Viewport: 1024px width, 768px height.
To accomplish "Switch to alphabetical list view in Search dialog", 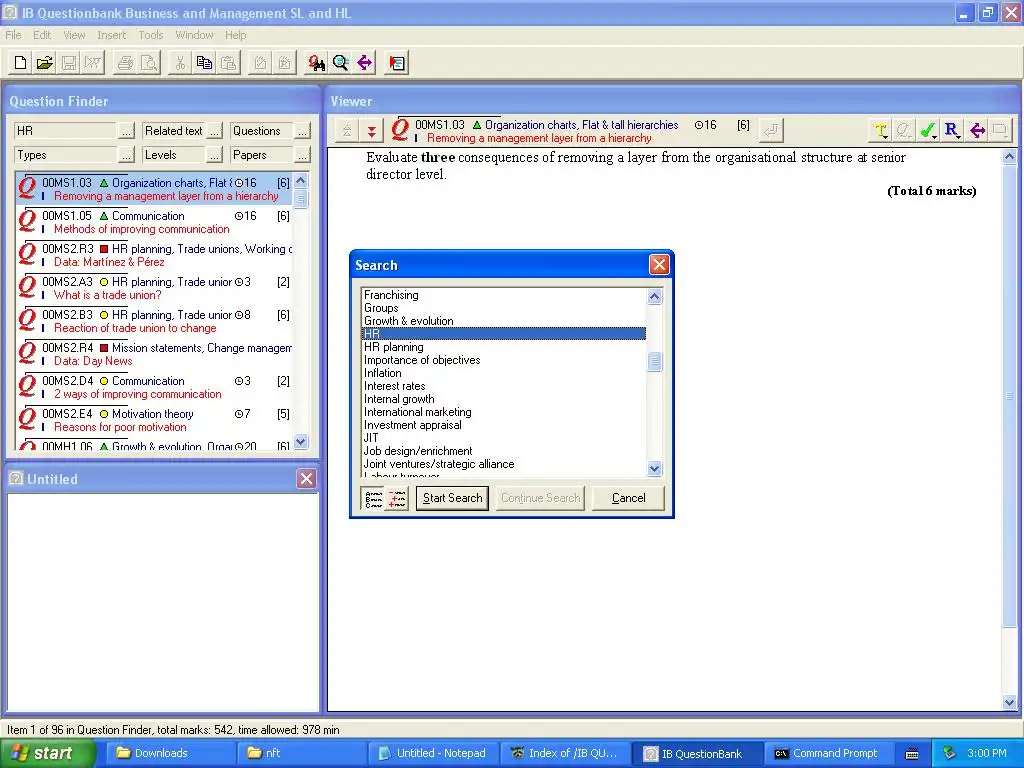I will click(x=374, y=499).
